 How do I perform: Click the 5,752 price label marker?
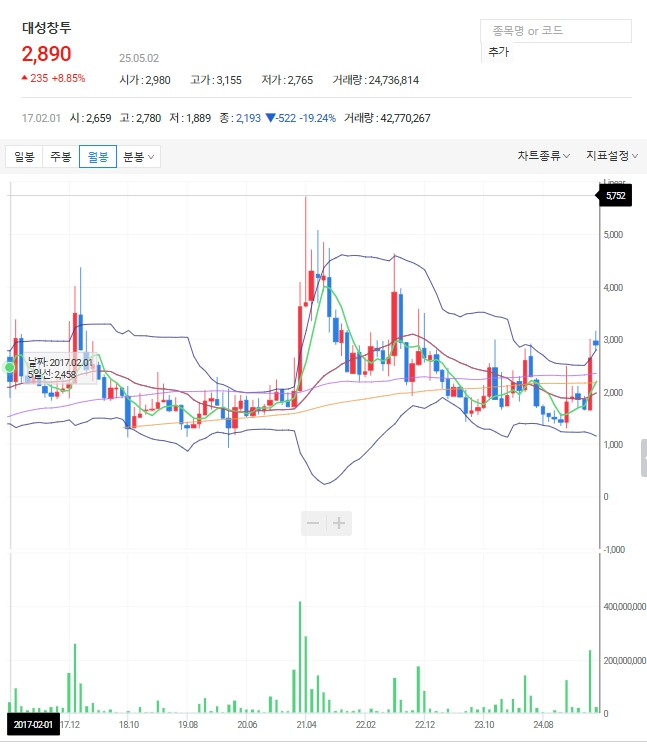(x=615, y=195)
